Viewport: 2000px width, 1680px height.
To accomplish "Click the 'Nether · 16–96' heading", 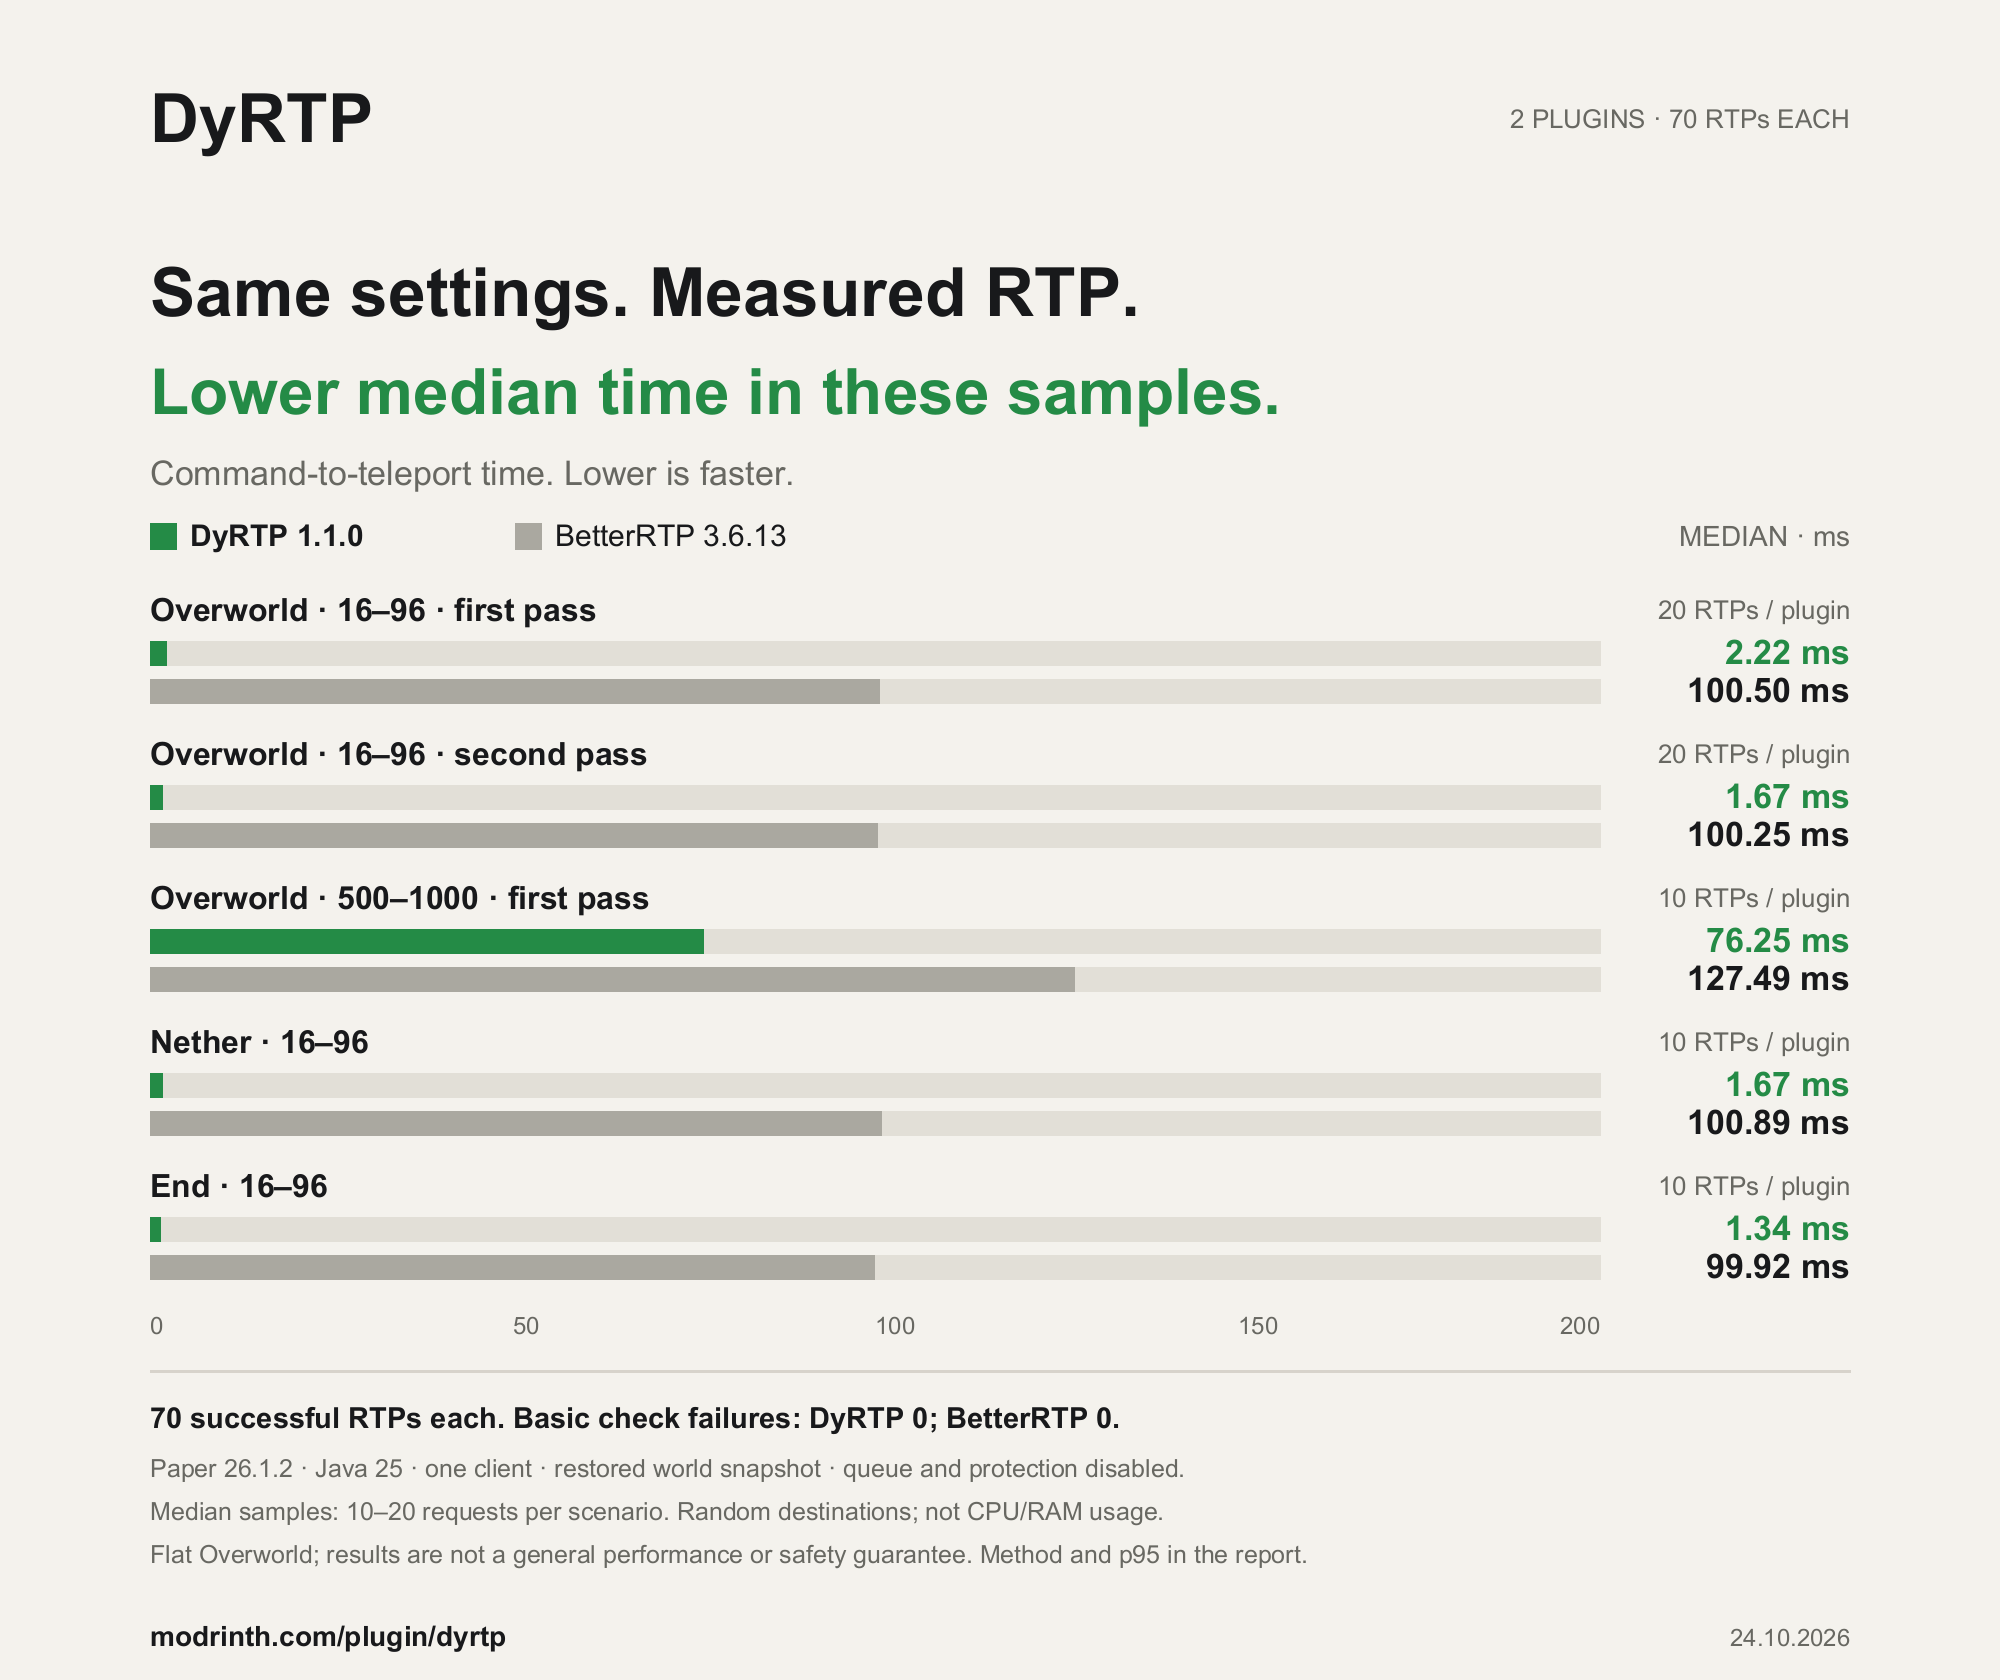I will point(259,1042).
